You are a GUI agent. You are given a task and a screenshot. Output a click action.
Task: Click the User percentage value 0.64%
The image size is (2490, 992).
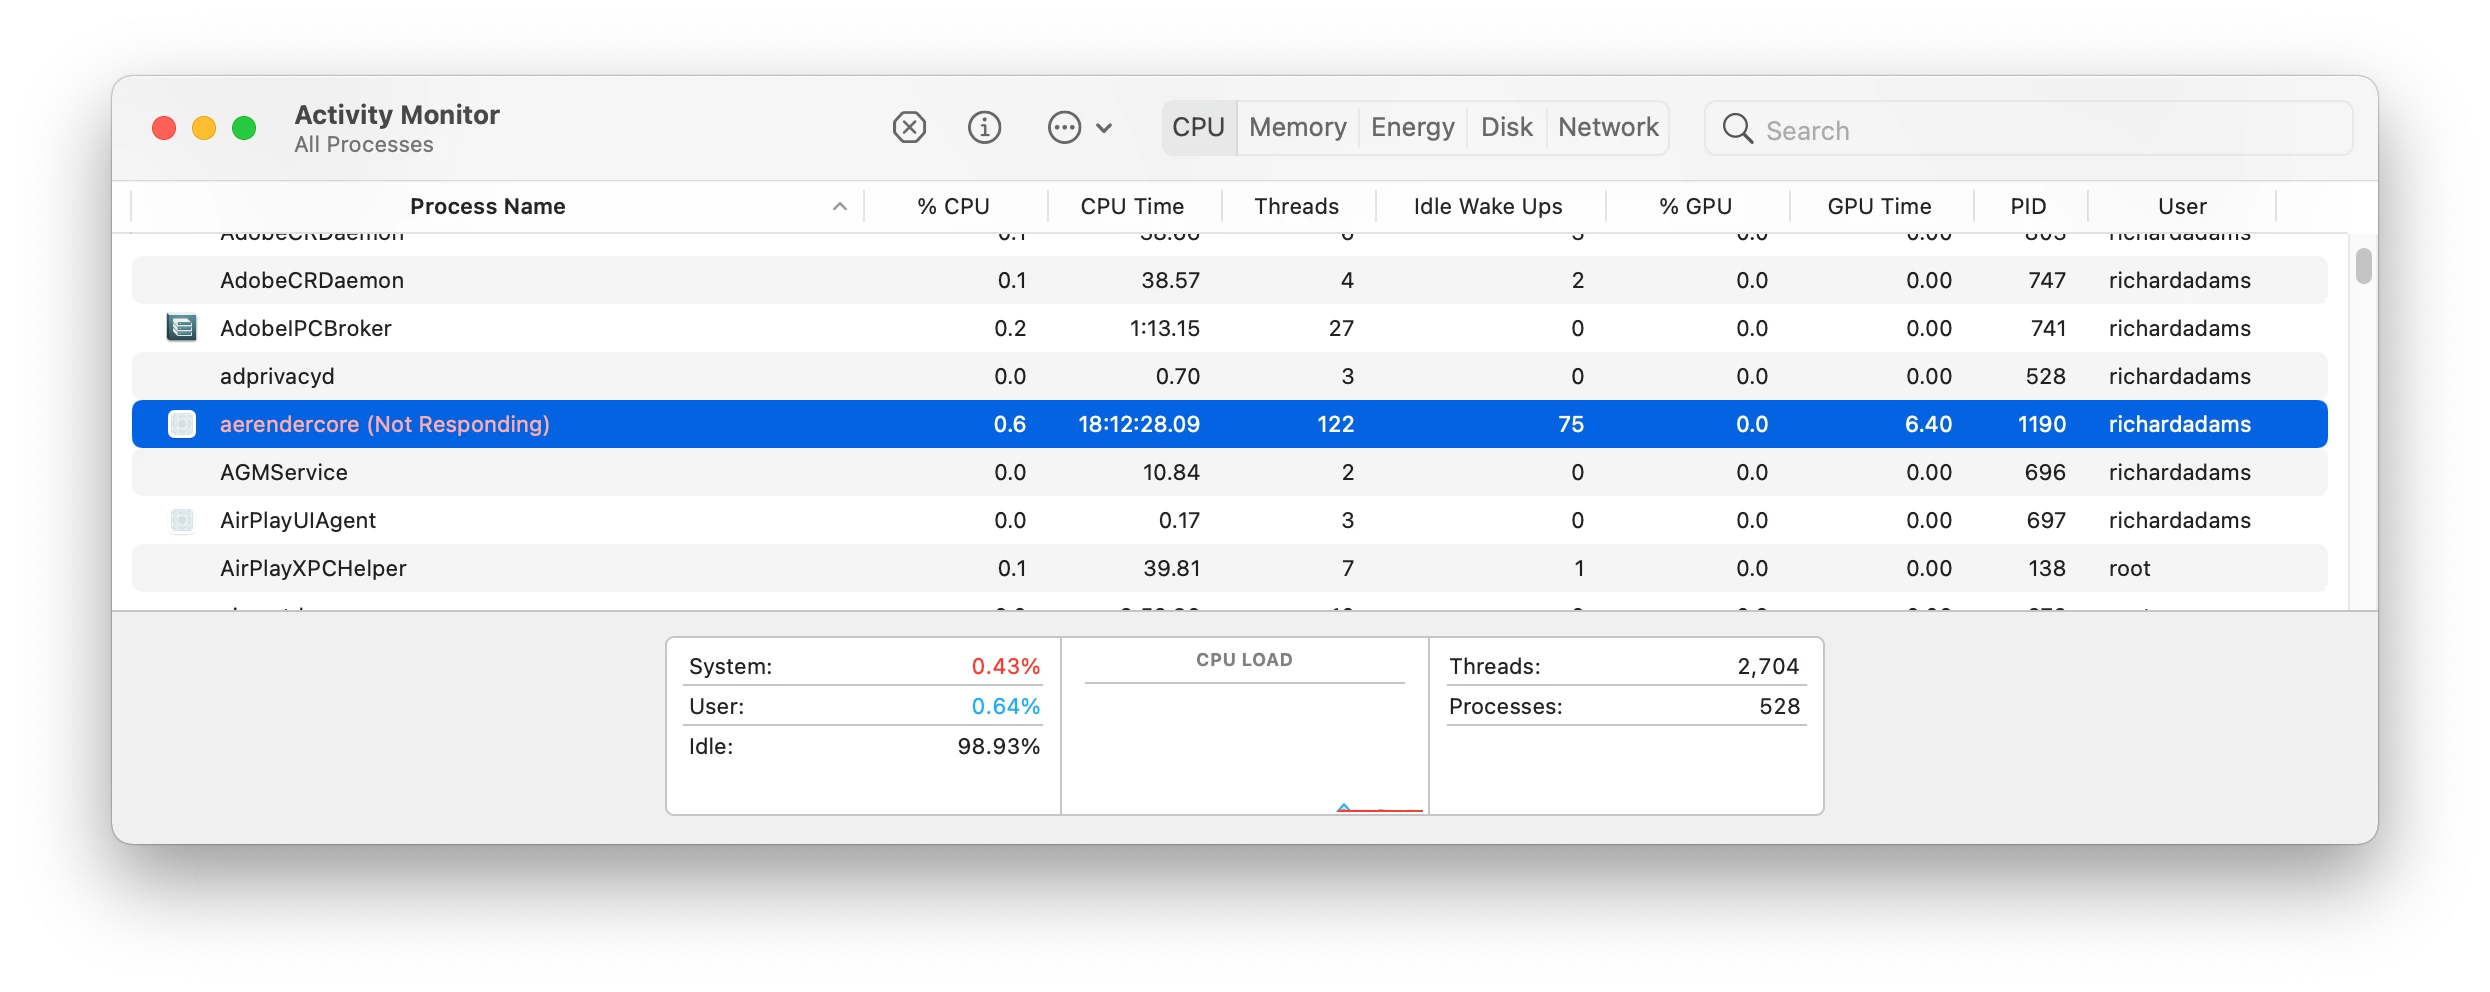[x=1006, y=706]
